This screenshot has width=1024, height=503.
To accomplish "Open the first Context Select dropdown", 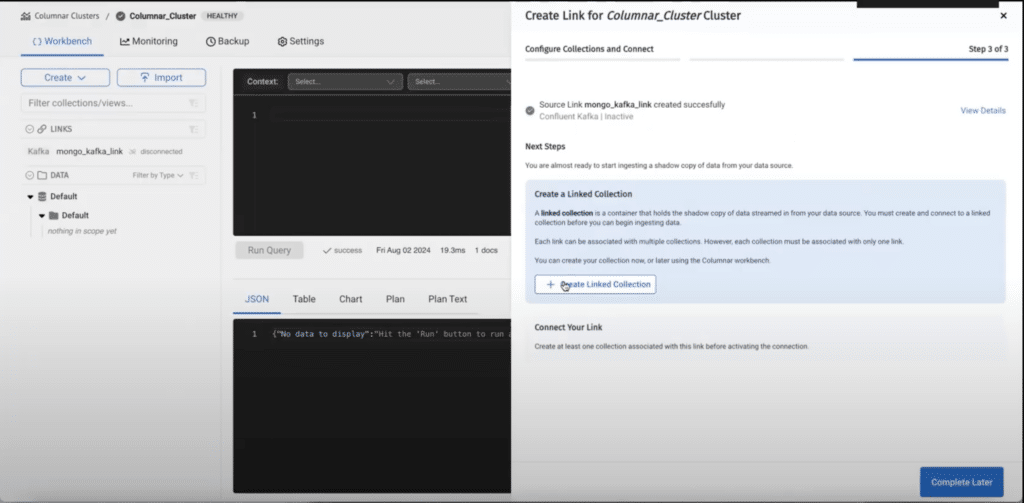I will coord(345,81).
